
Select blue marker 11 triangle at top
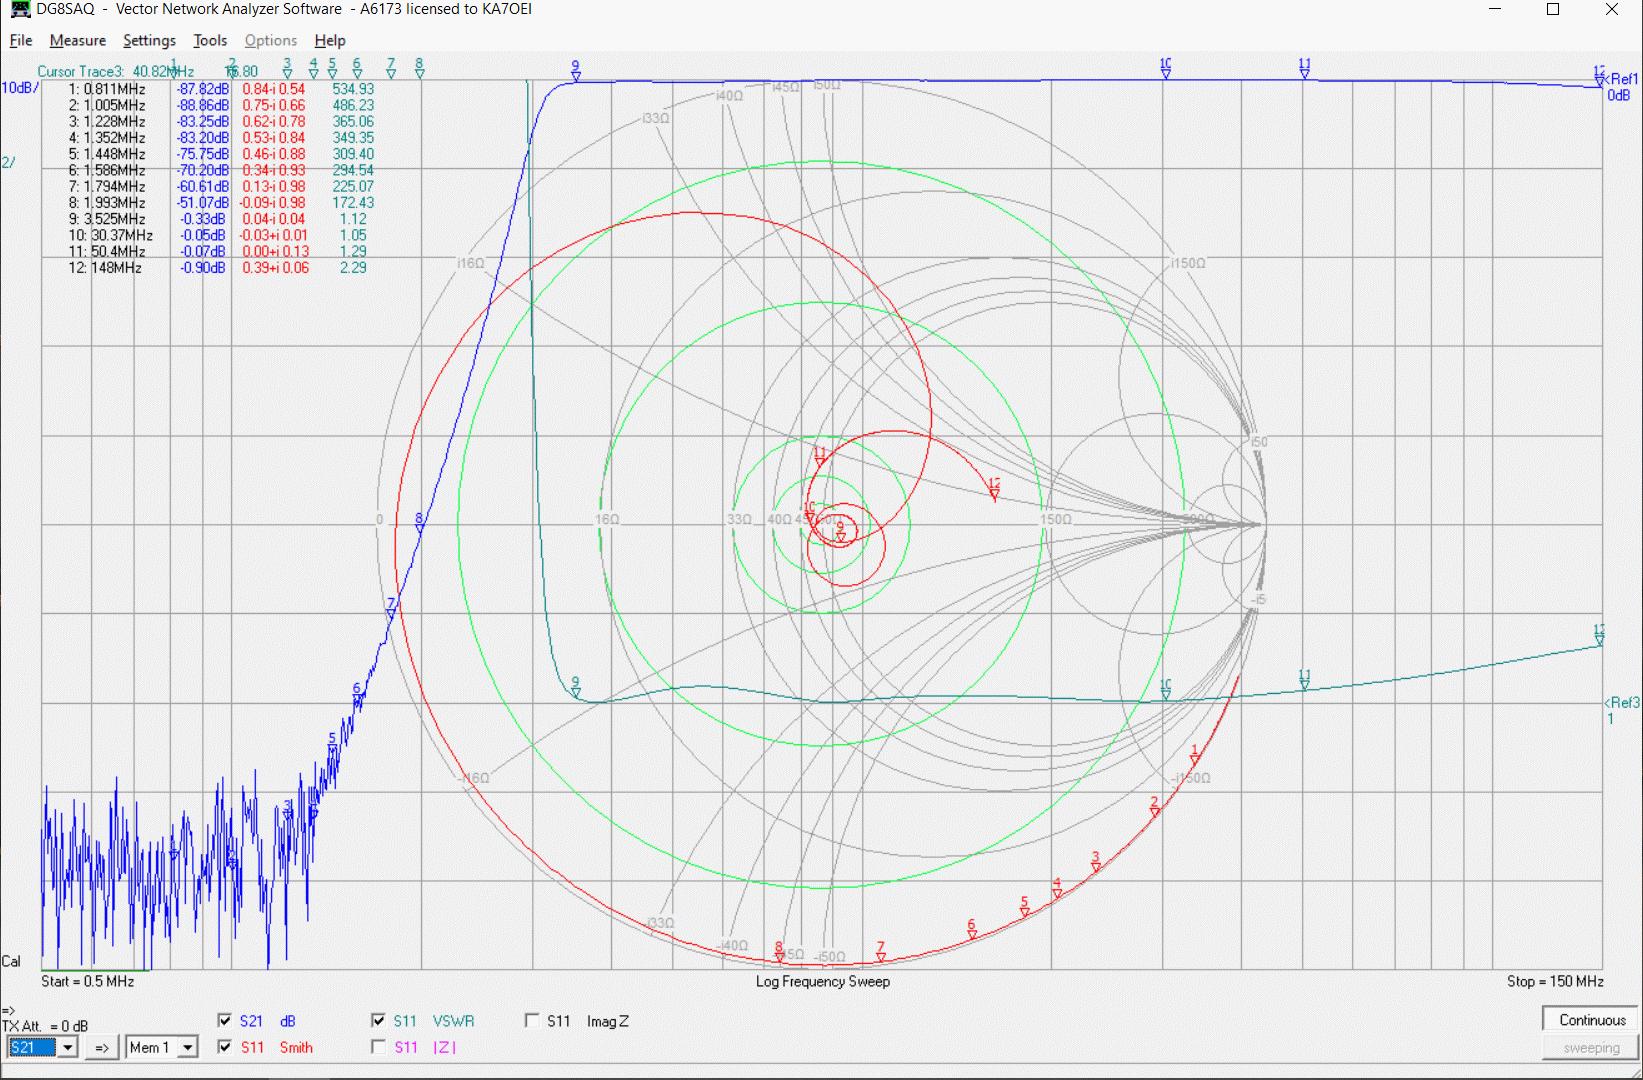point(1304,69)
